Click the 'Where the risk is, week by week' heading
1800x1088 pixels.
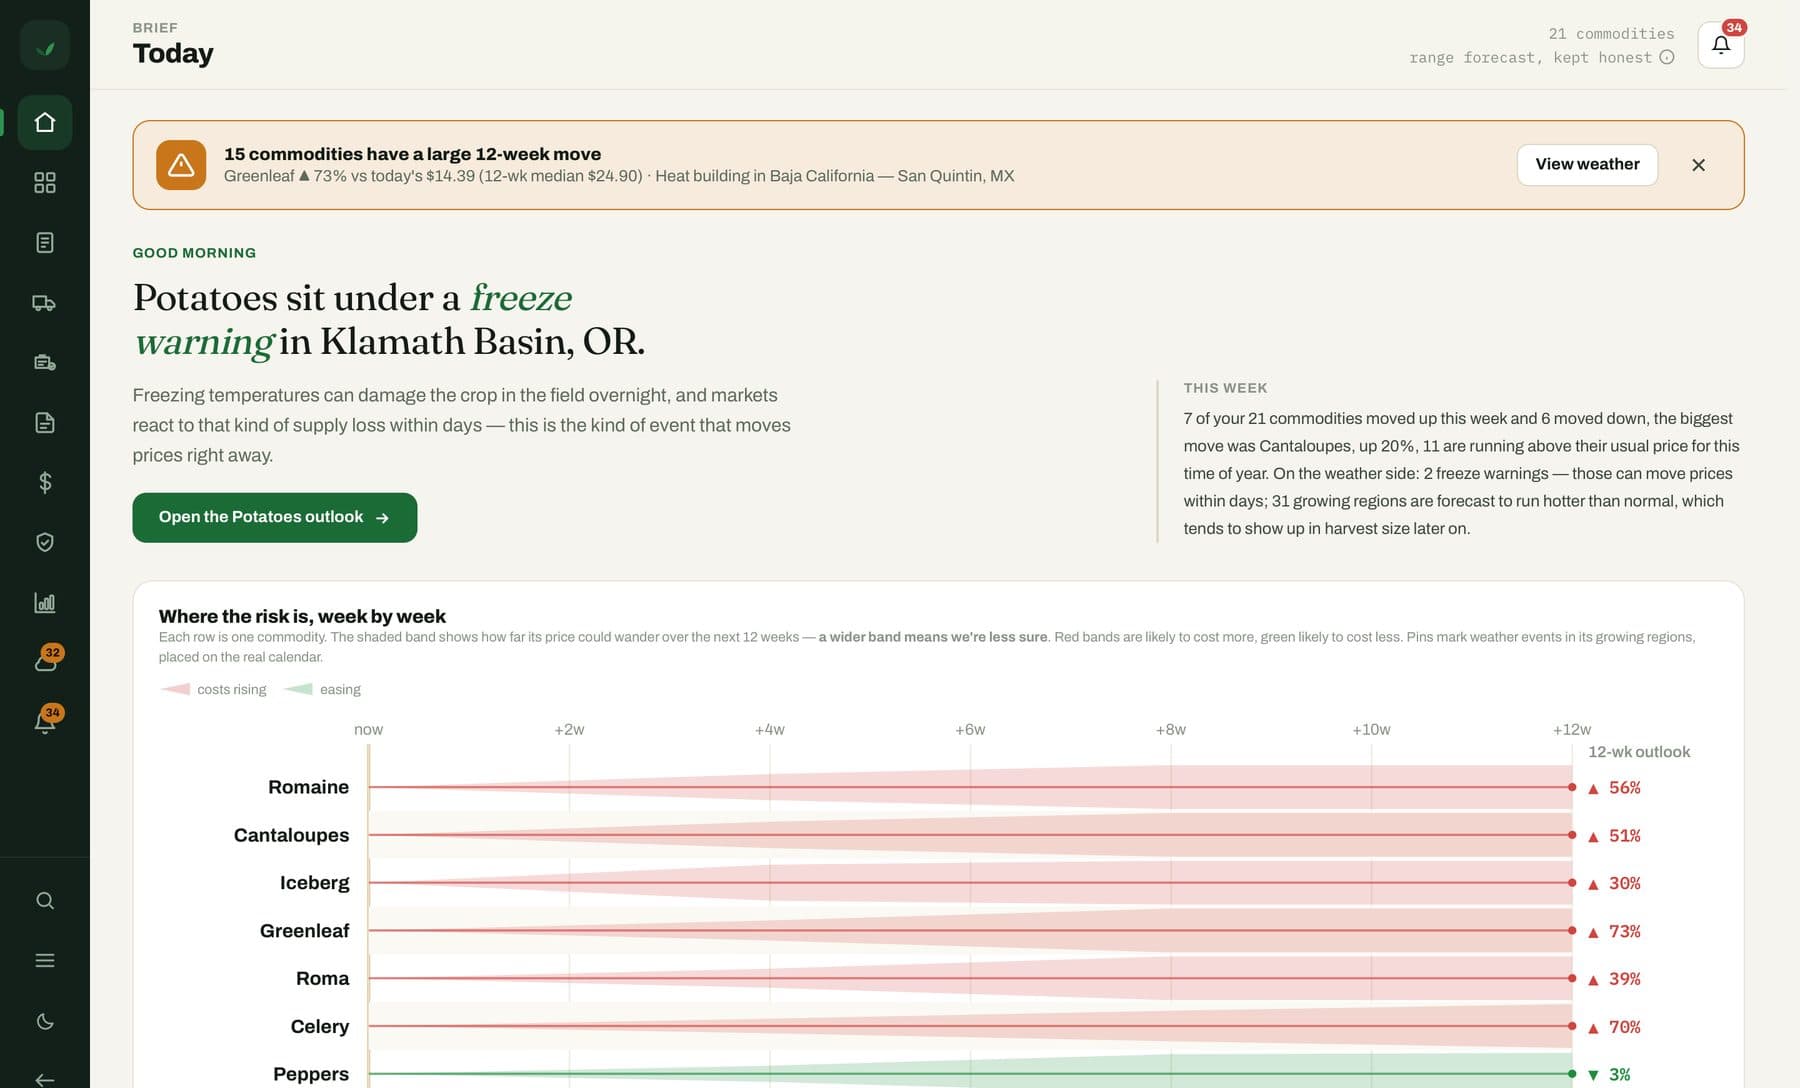pyautogui.click(x=302, y=616)
